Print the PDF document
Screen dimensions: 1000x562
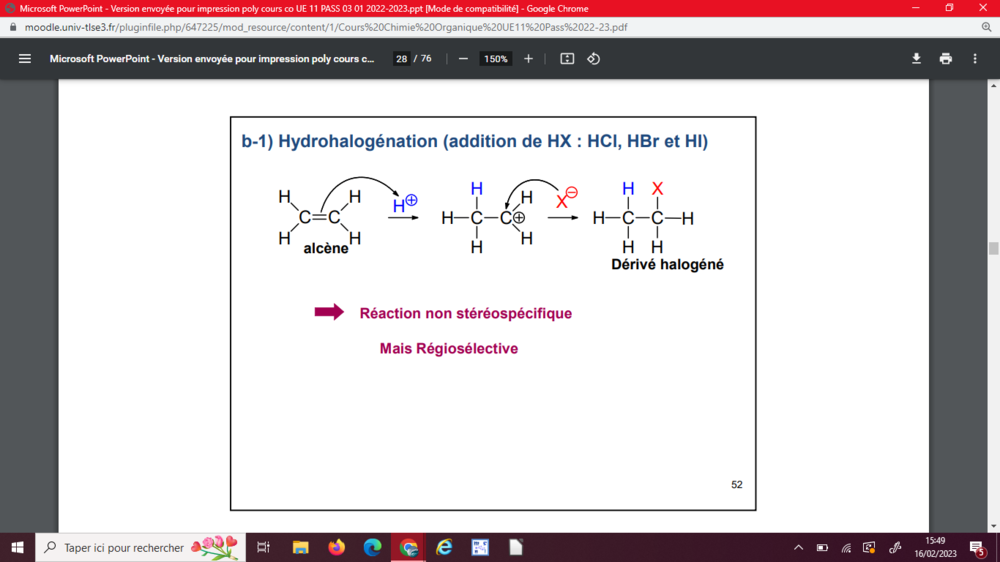[x=945, y=59]
